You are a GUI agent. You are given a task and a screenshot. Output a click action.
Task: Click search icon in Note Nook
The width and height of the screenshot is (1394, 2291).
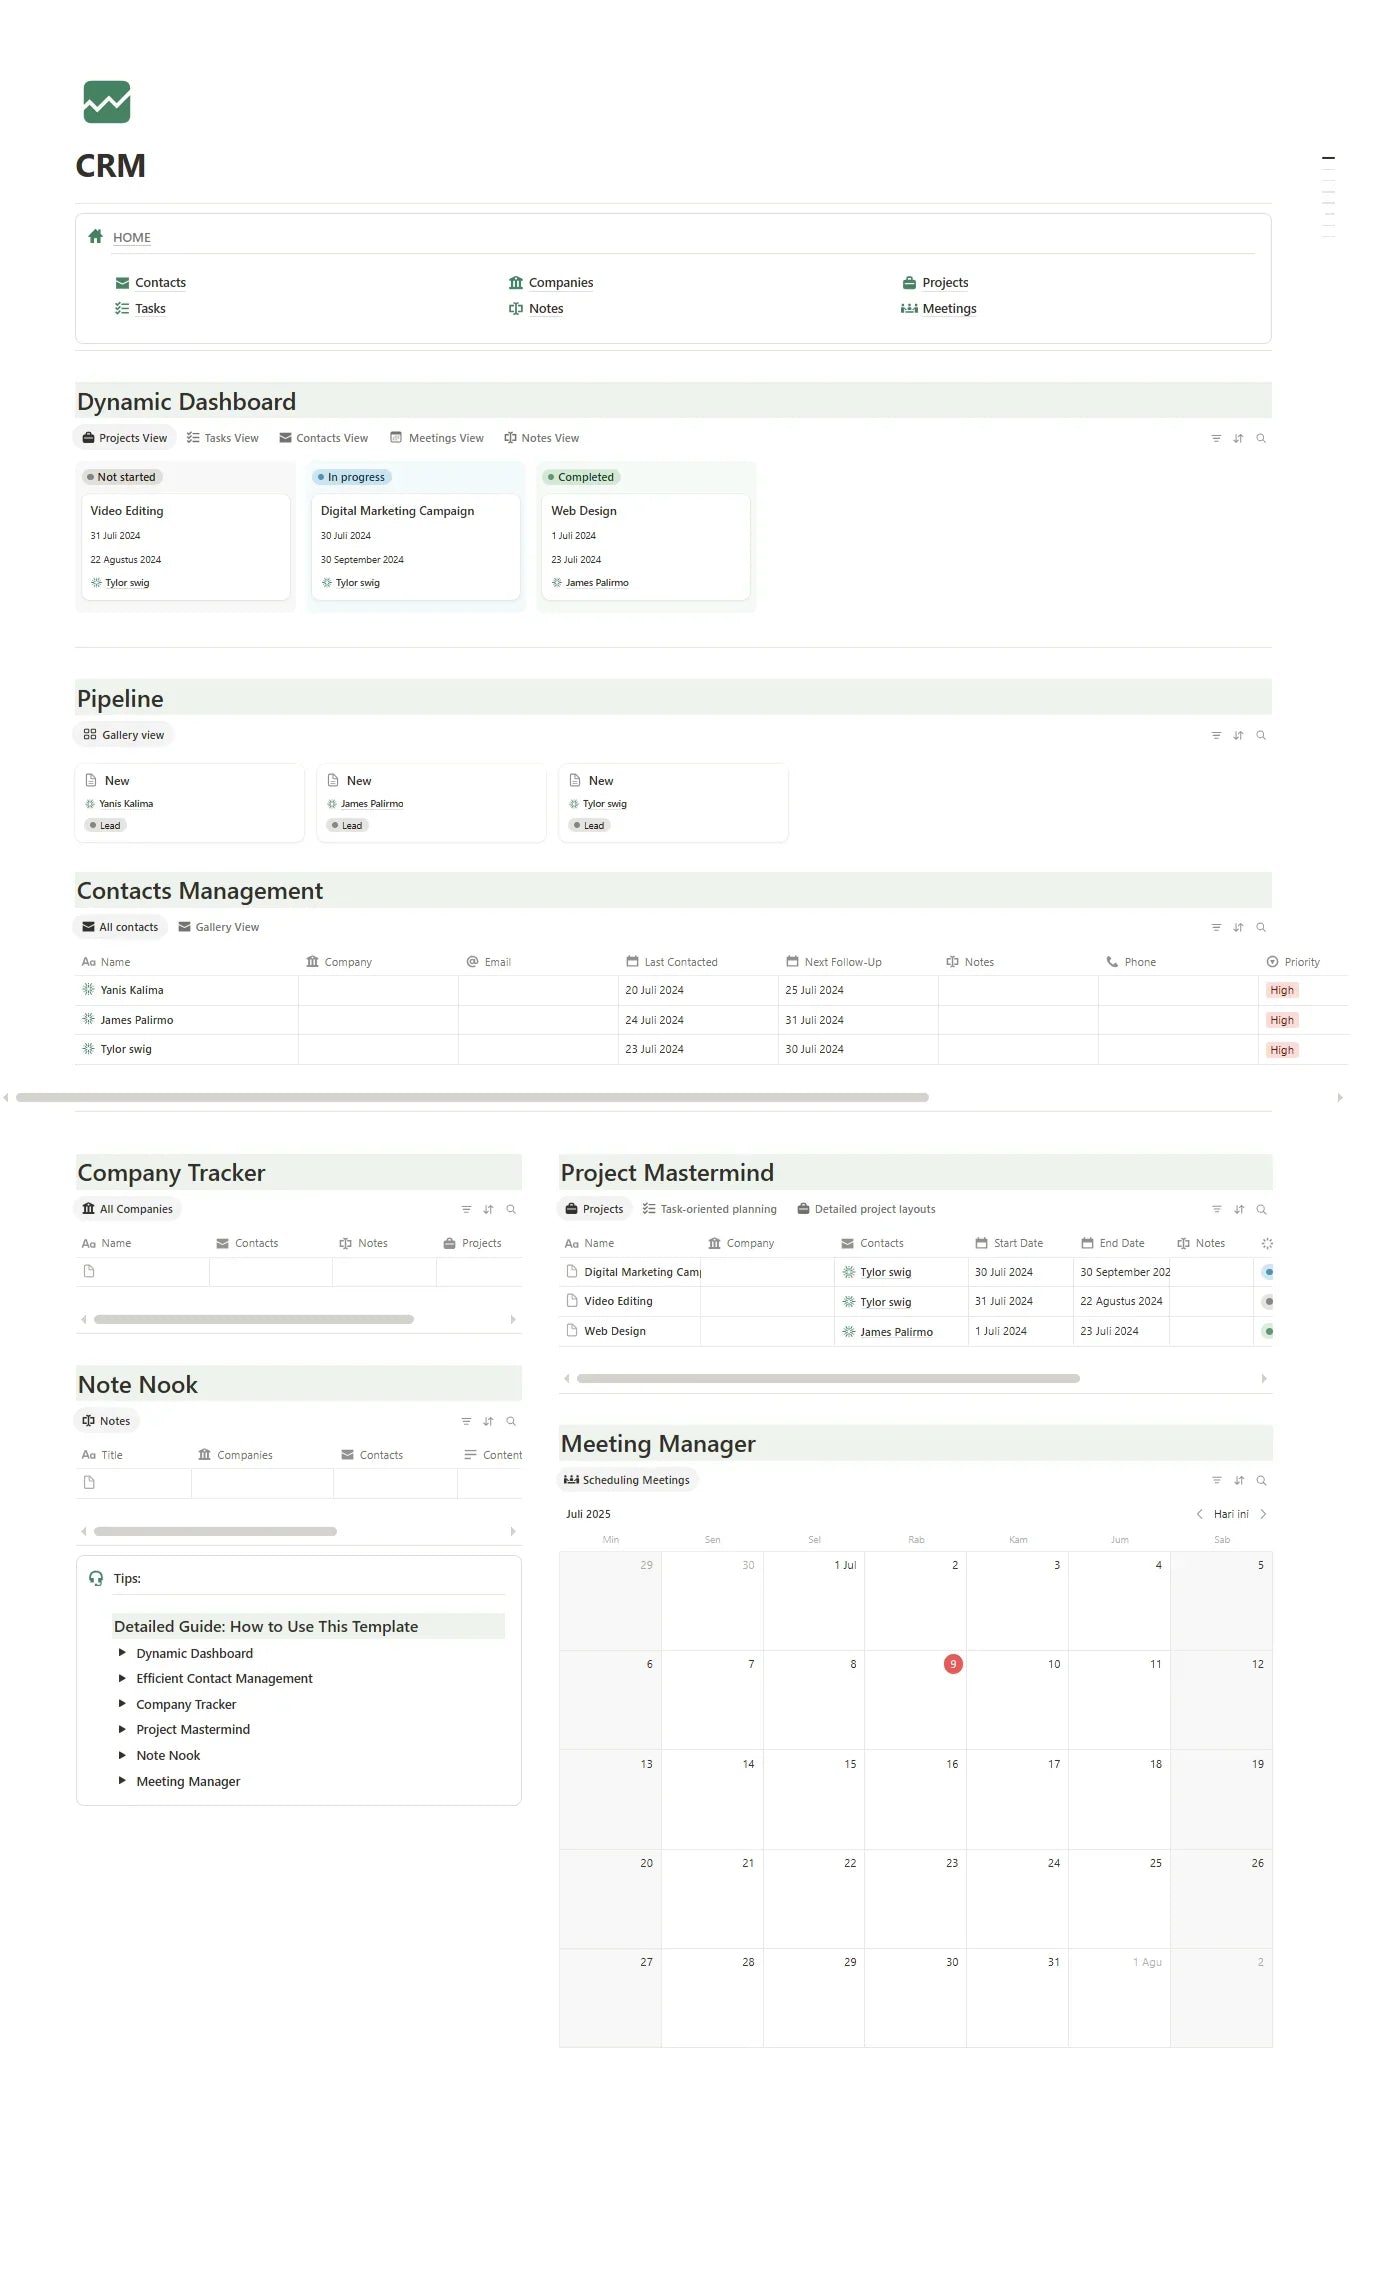[511, 1421]
